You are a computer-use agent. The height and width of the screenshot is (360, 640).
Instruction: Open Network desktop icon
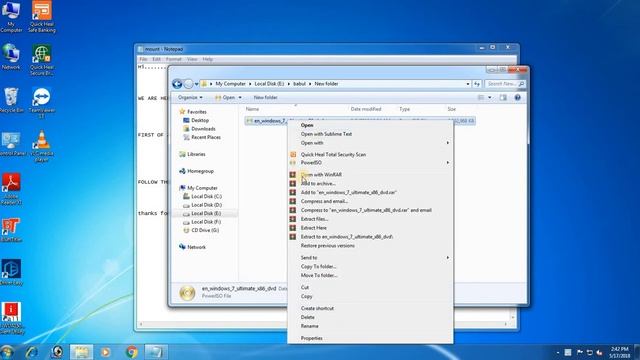(x=11, y=57)
